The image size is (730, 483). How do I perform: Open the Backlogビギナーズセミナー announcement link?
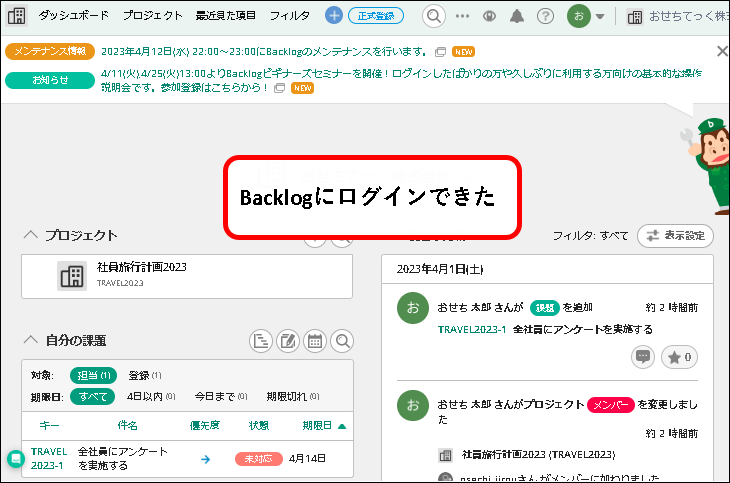(x=401, y=80)
